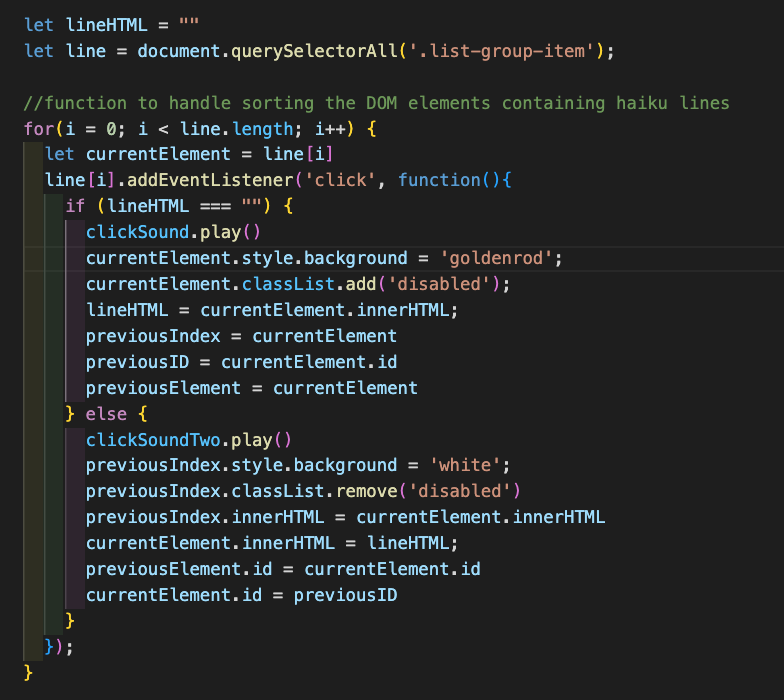Click the 'function' keyword
Viewport: 784px width, 700px height.
[x=439, y=180]
